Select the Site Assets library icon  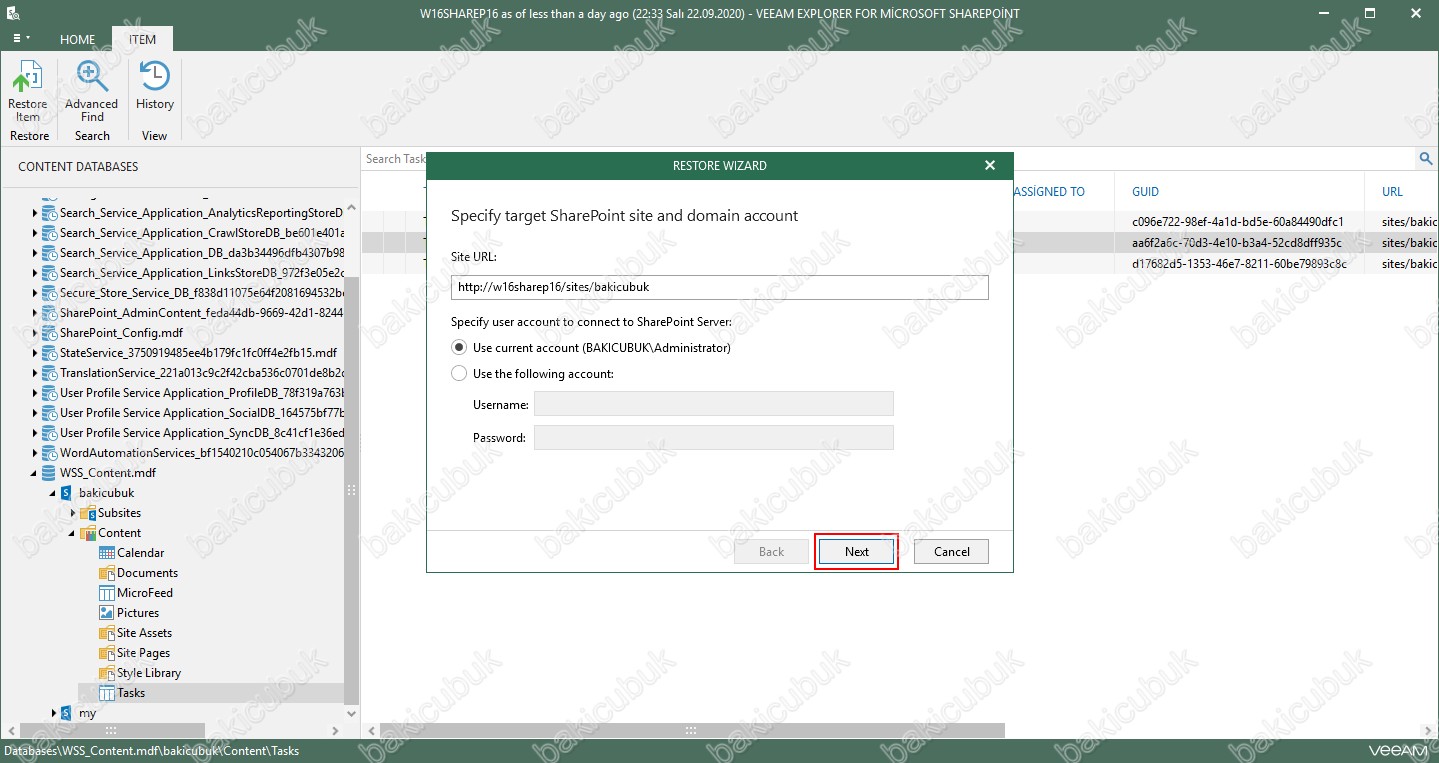pyautogui.click(x=107, y=633)
